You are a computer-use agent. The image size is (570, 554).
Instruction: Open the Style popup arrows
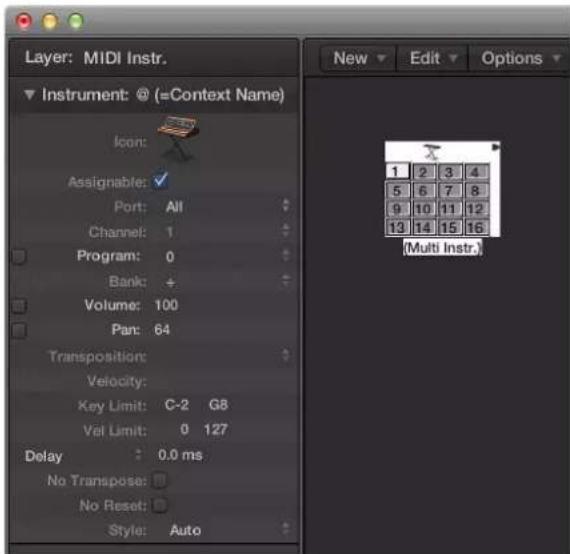point(286,529)
